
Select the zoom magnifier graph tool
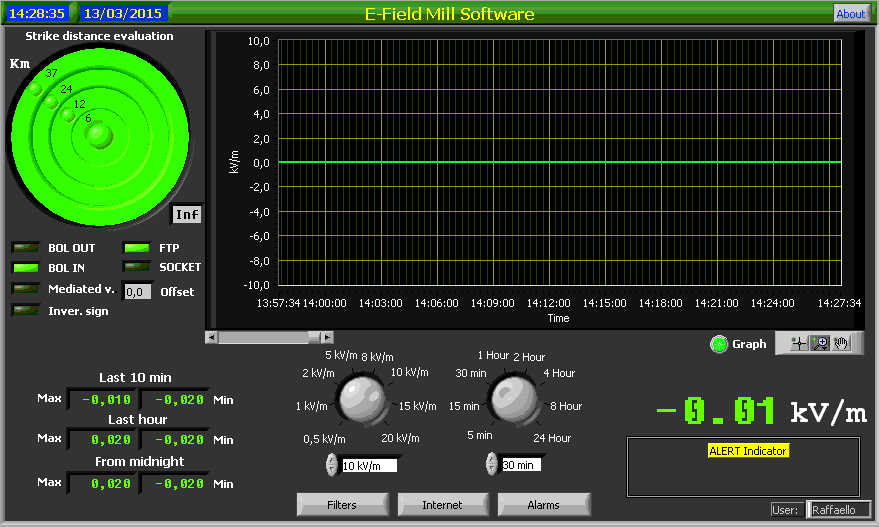[820, 343]
